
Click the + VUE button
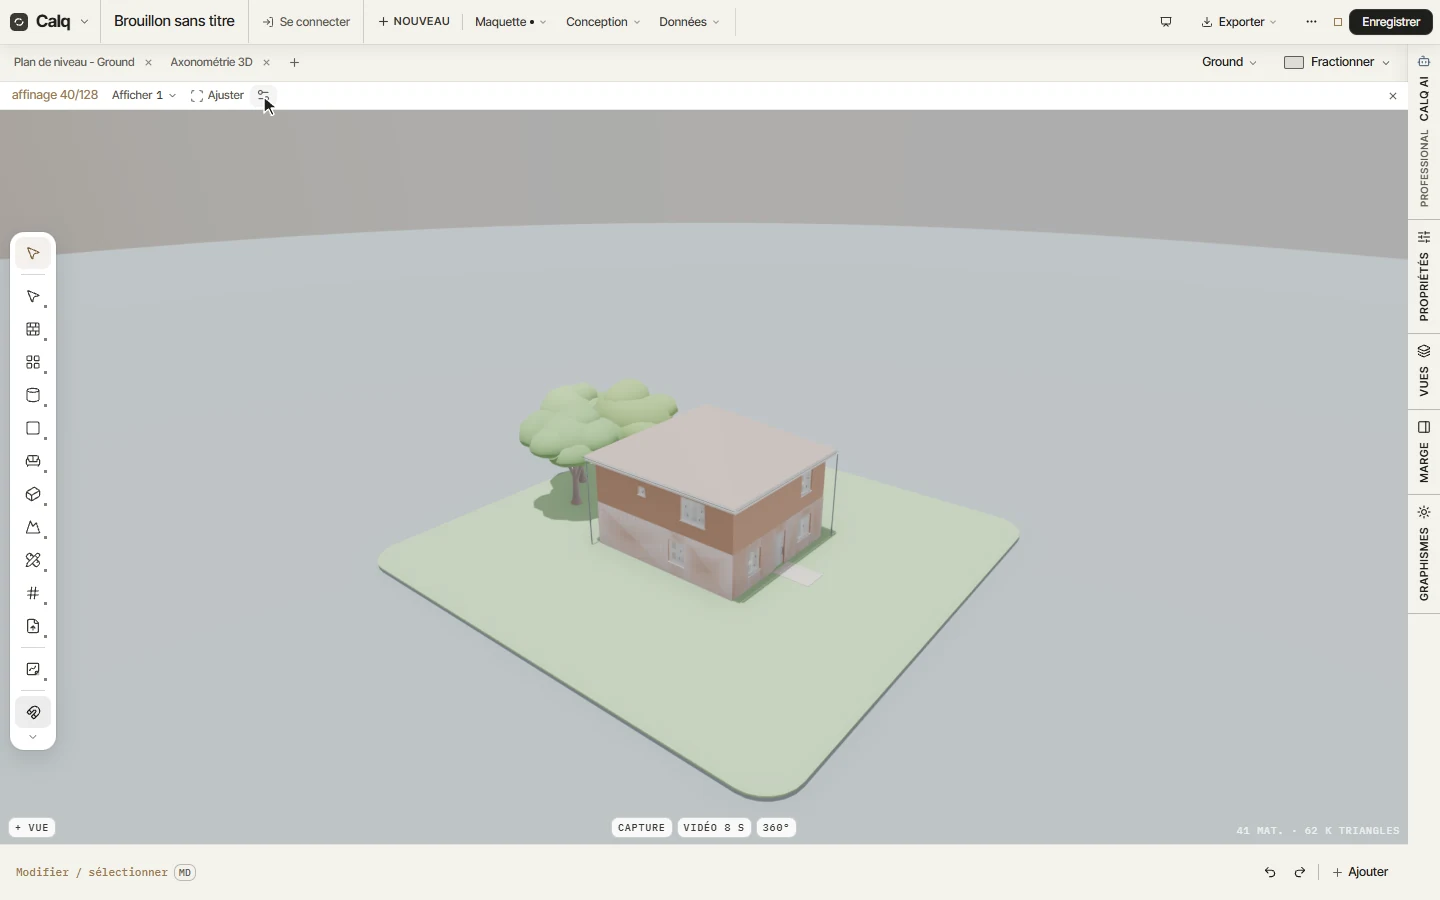[x=33, y=828]
